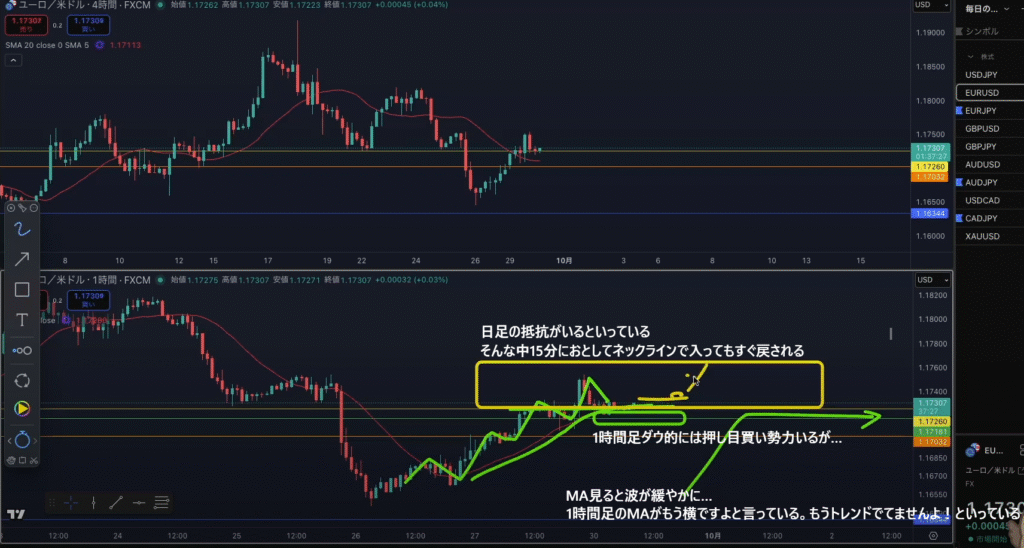
Task: Click the market status dot on 1-hour chart
Action: pos(160,280)
